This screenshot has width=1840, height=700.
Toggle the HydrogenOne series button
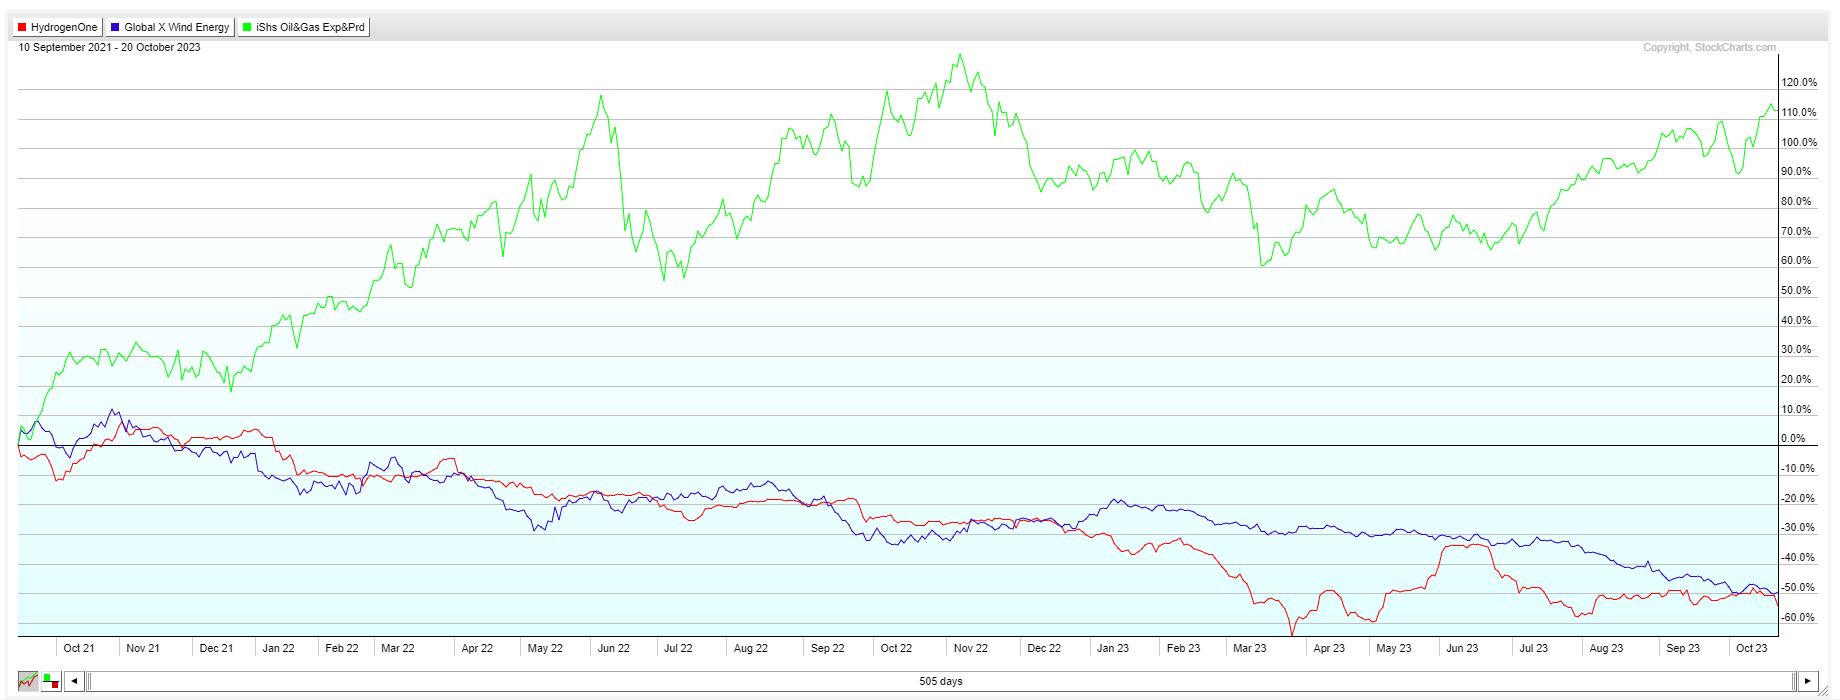pos(58,27)
